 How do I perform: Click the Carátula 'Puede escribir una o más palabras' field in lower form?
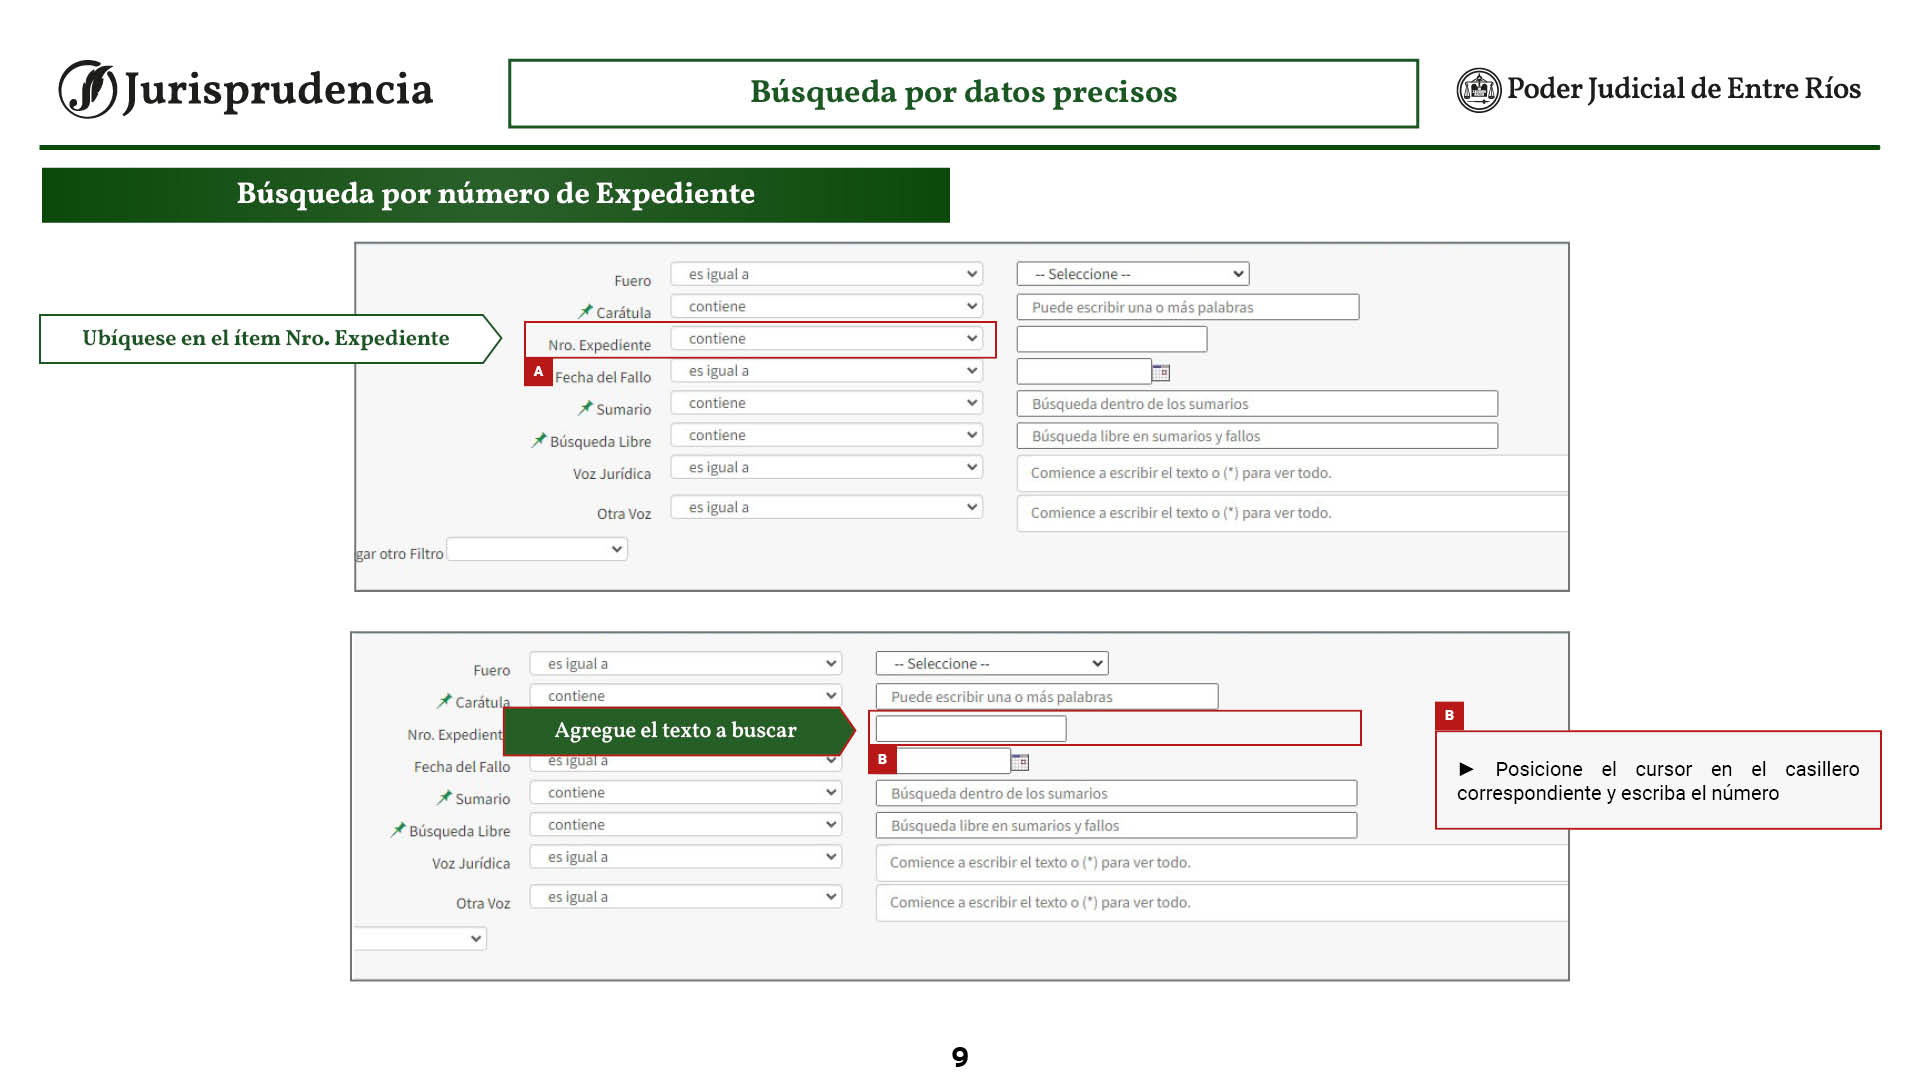pos(1047,697)
